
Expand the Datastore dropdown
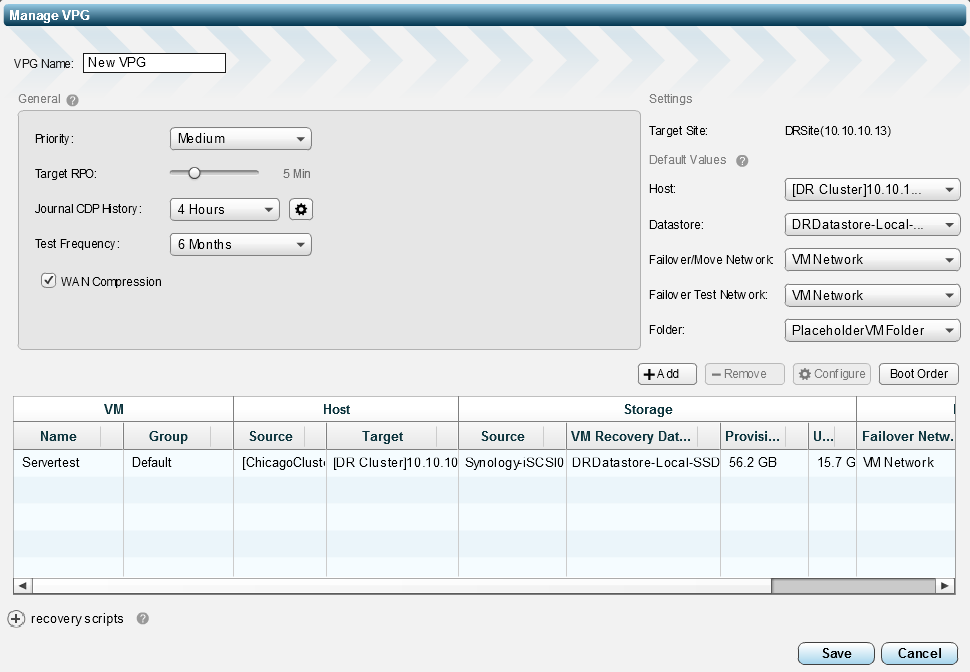pyautogui.click(x=872, y=225)
